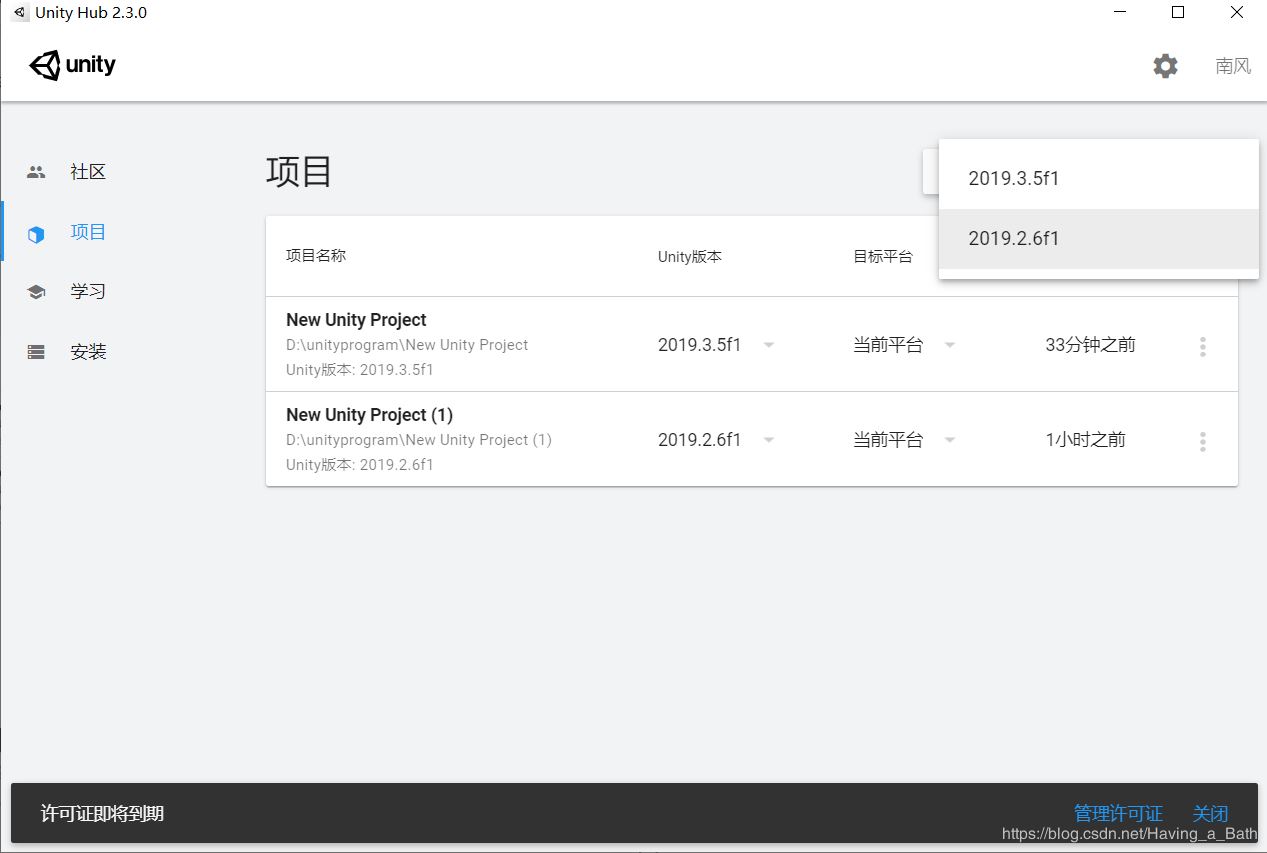This screenshot has width=1267, height=853.
Task: Maximize the Unity Hub window
Action: [x=1178, y=13]
